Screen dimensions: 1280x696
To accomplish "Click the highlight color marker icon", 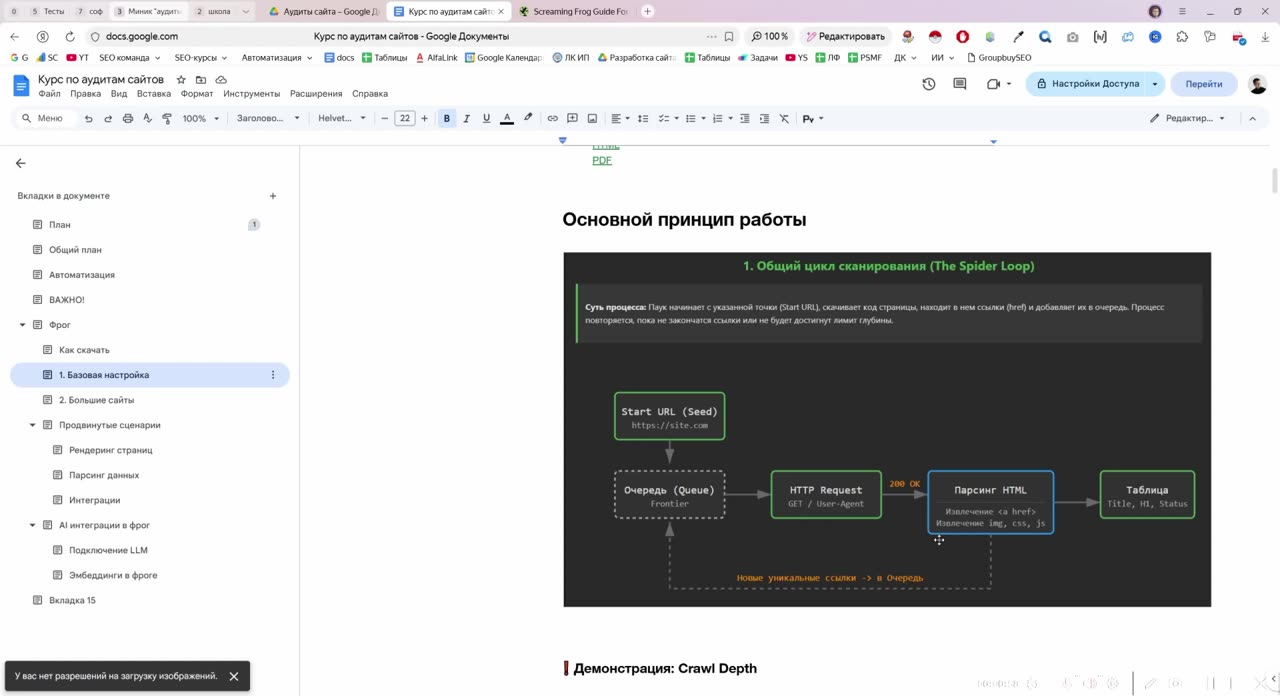I will (528, 118).
